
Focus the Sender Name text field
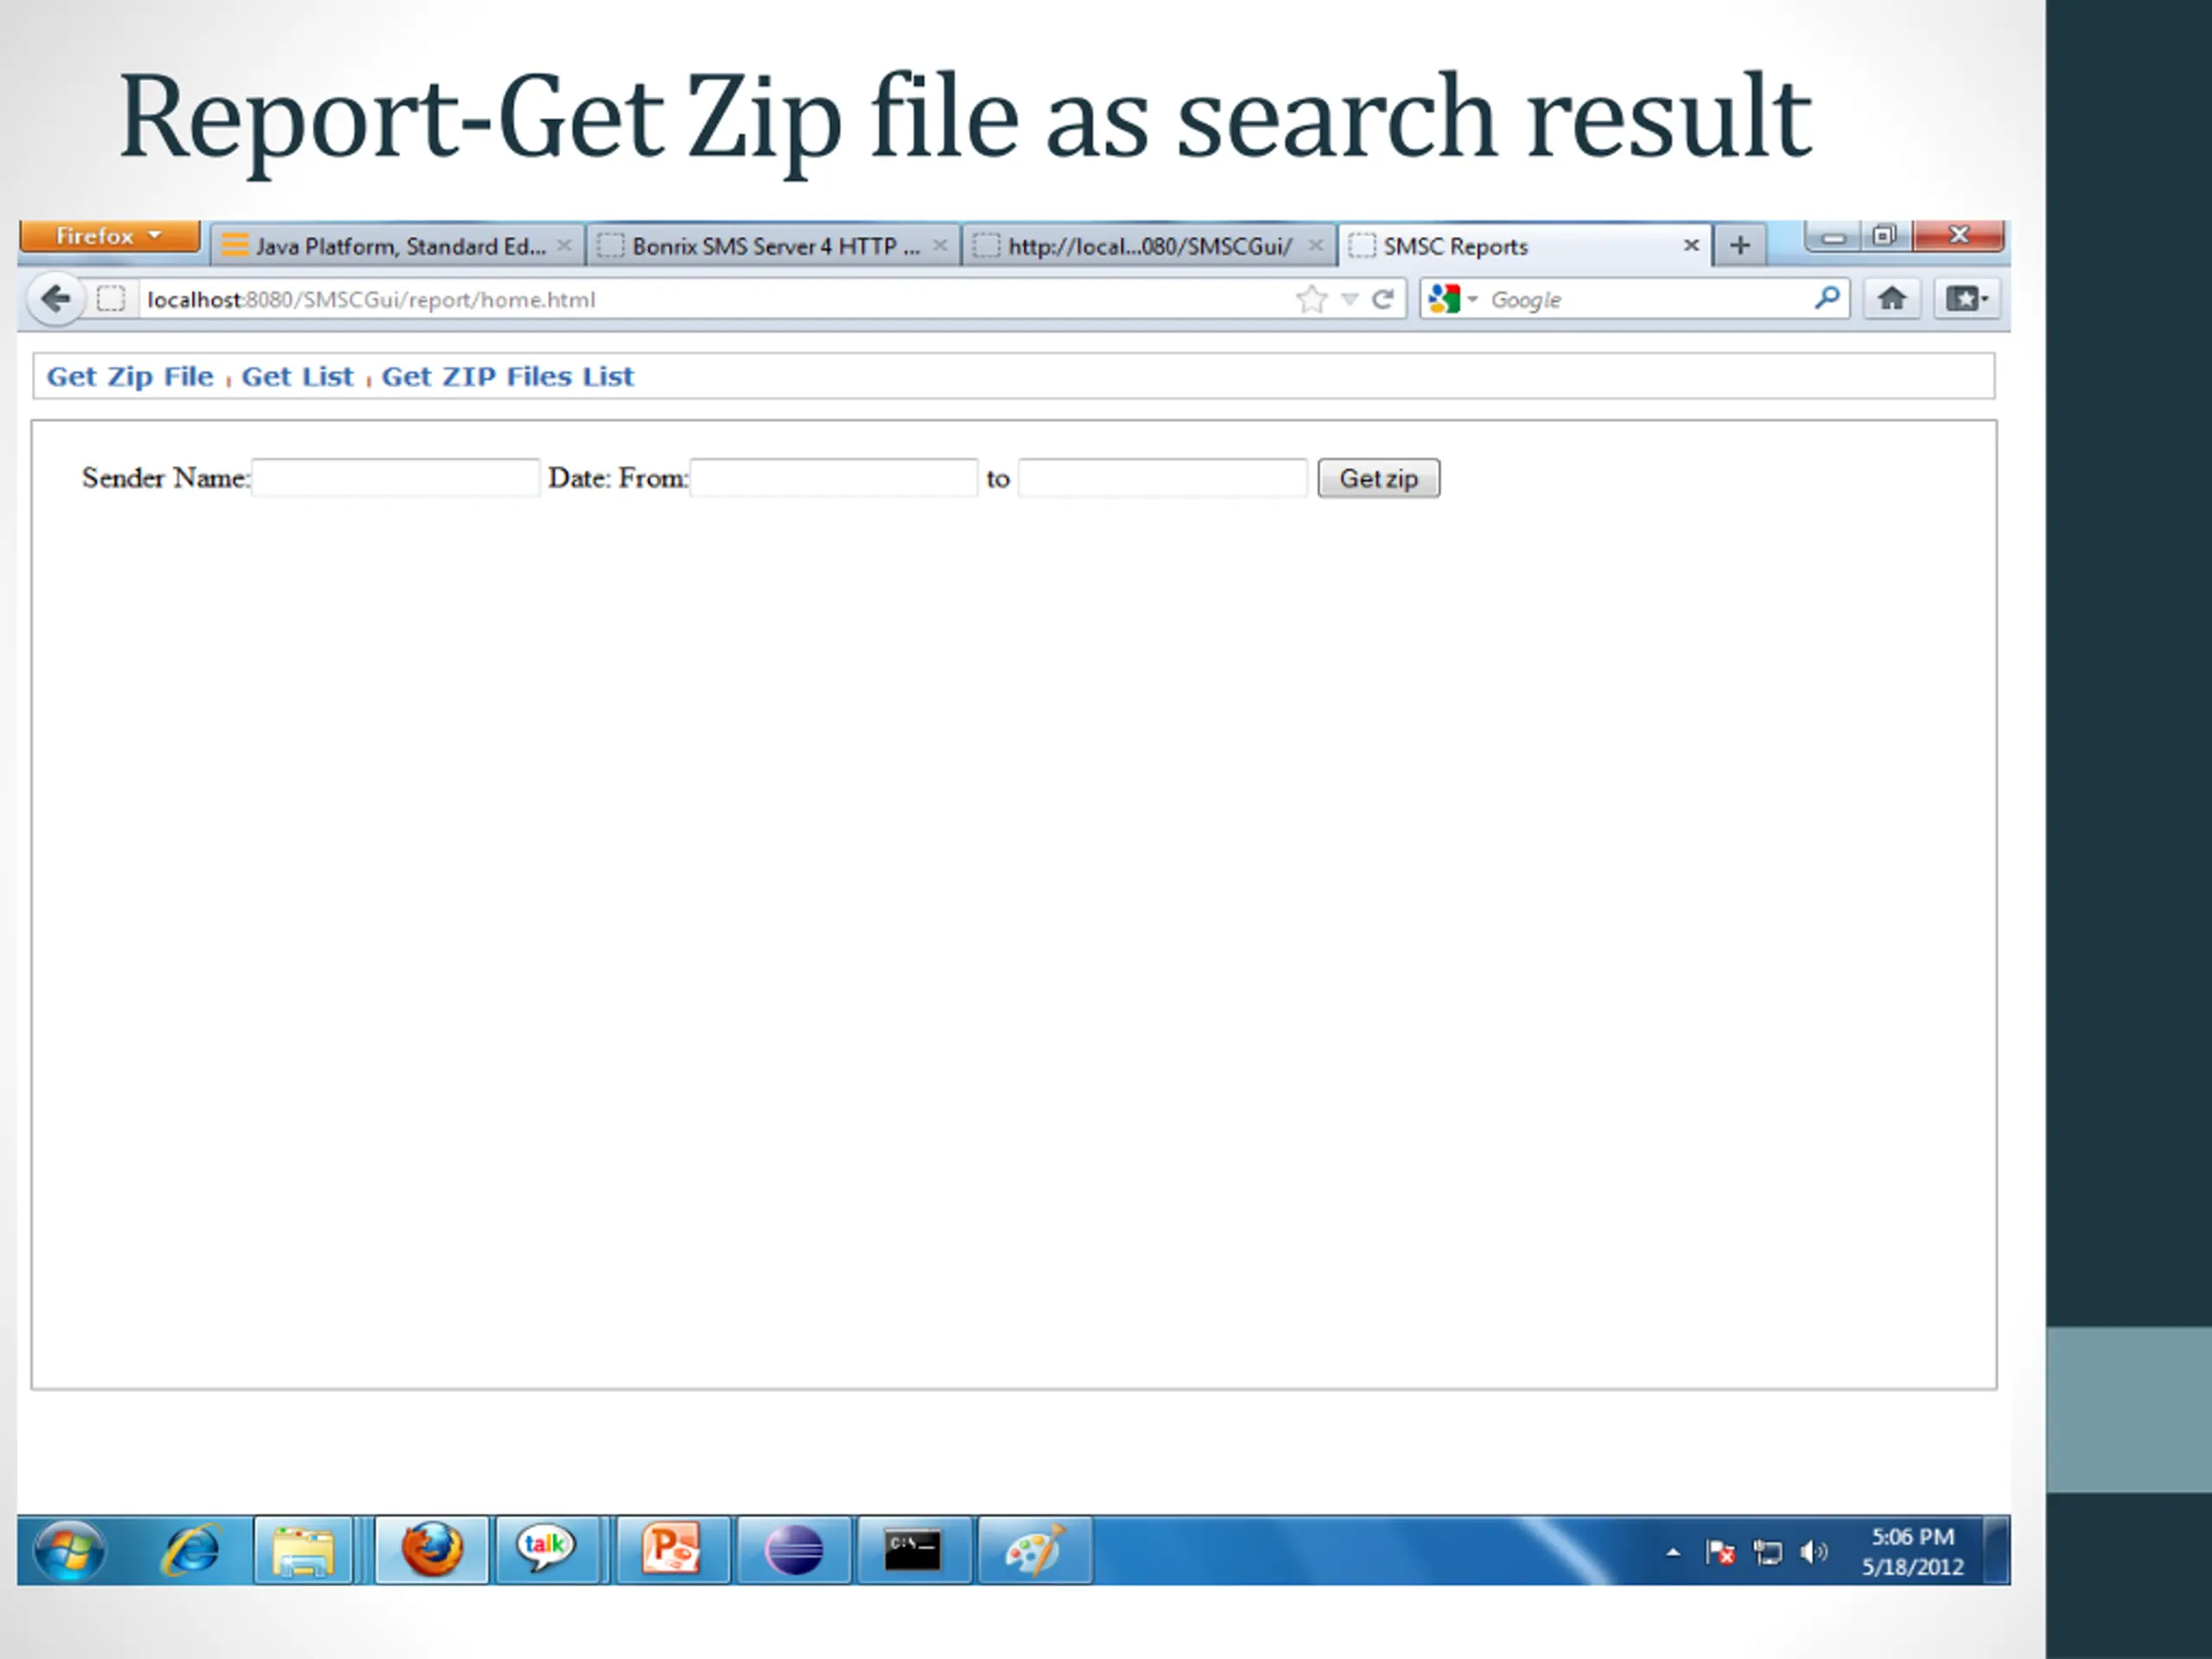point(395,478)
